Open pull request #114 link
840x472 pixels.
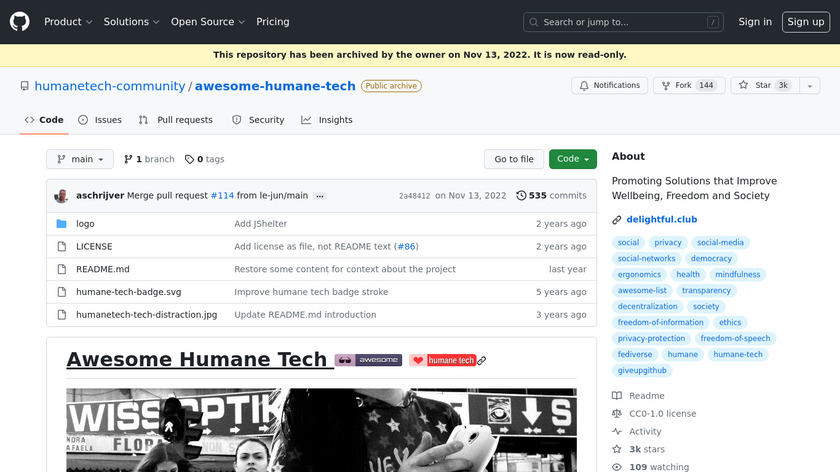(x=222, y=196)
